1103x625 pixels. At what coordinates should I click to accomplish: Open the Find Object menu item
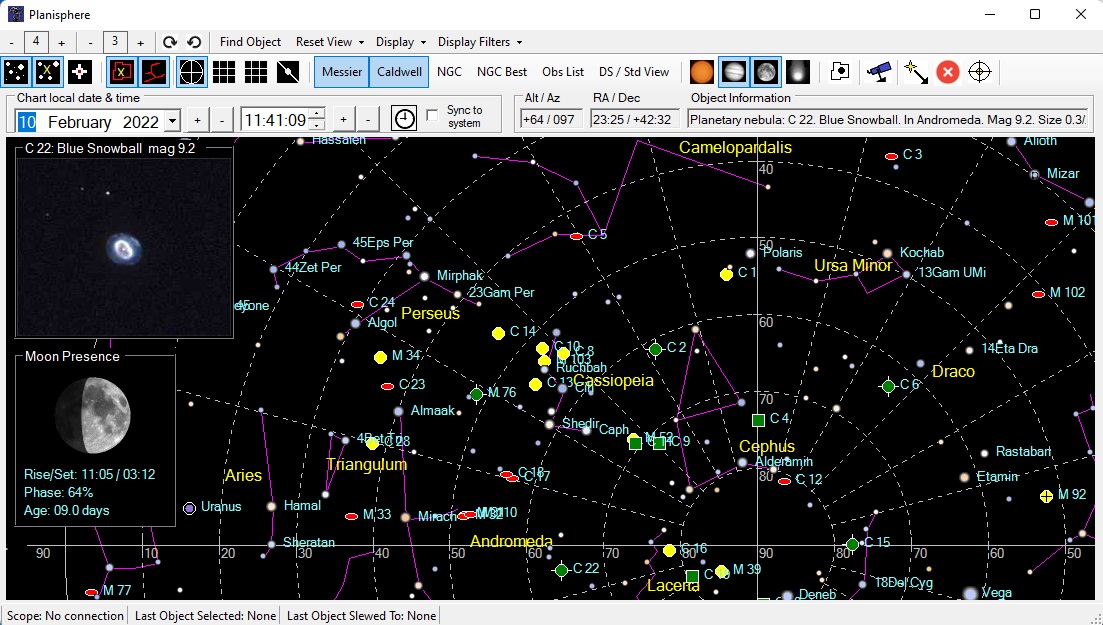click(x=250, y=42)
